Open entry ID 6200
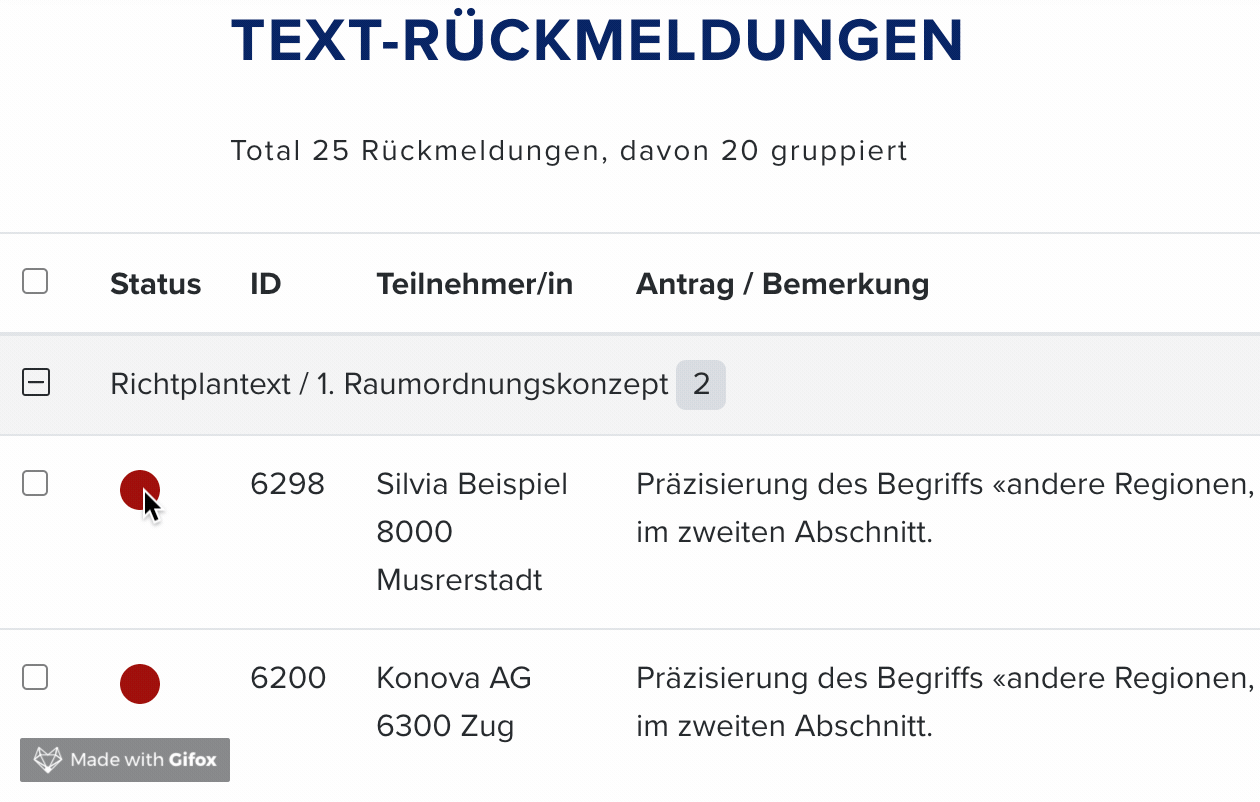 288,678
